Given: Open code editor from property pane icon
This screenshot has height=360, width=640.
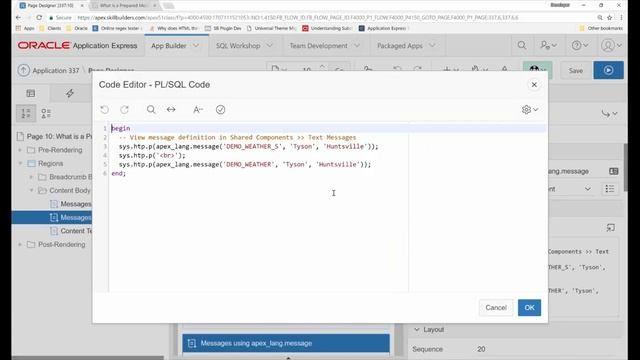Looking at the screenshot, I should point(611,228).
